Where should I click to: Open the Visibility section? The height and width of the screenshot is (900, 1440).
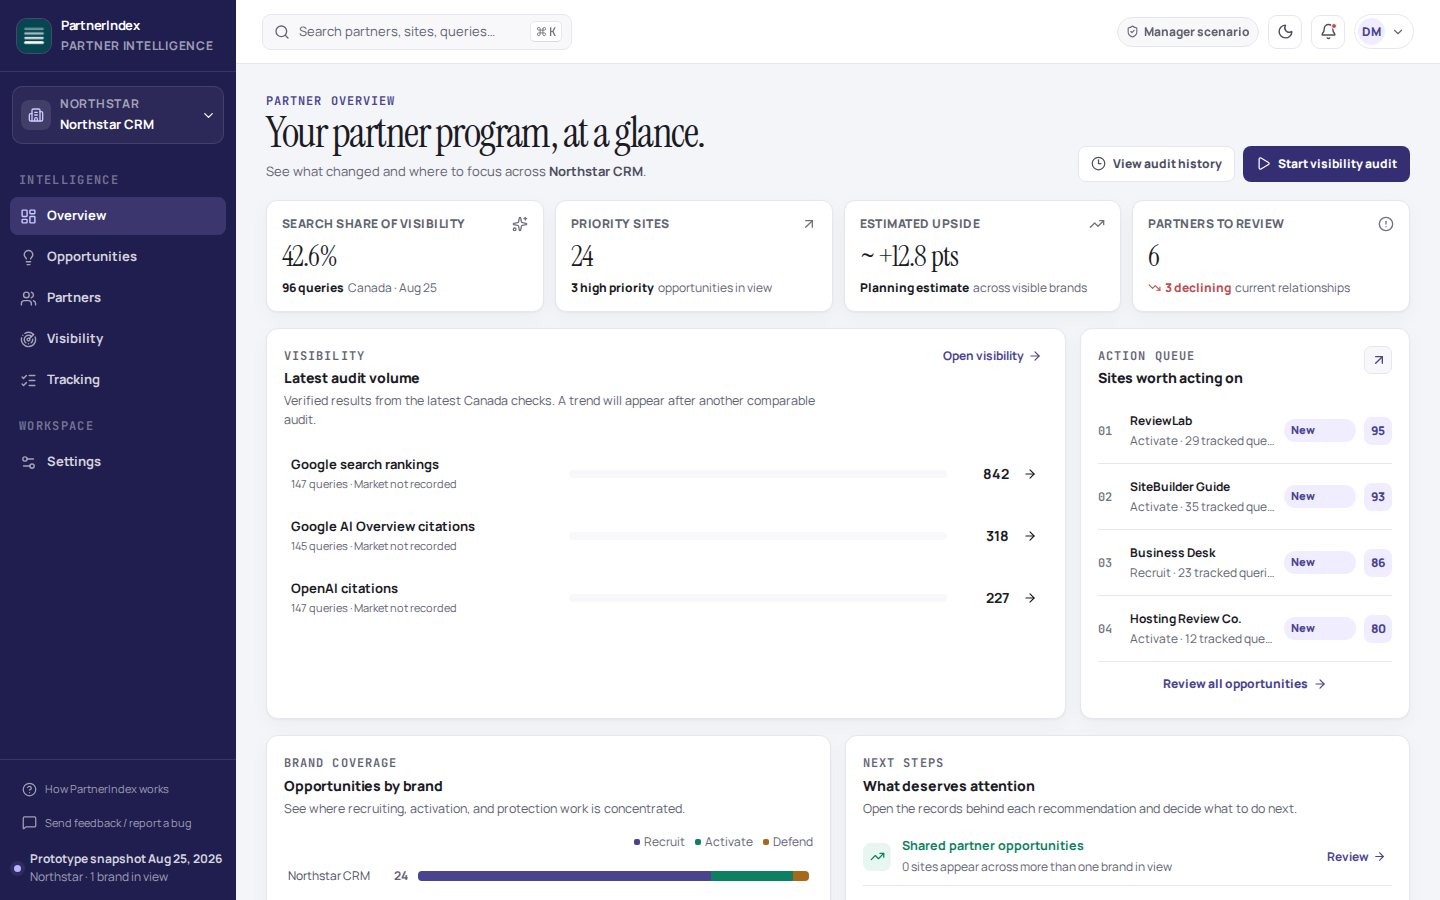click(x=118, y=339)
